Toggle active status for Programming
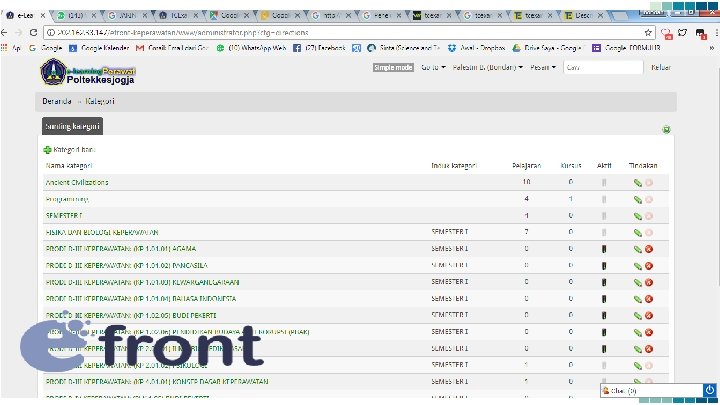This screenshot has height=405, width=720. pos(604,199)
